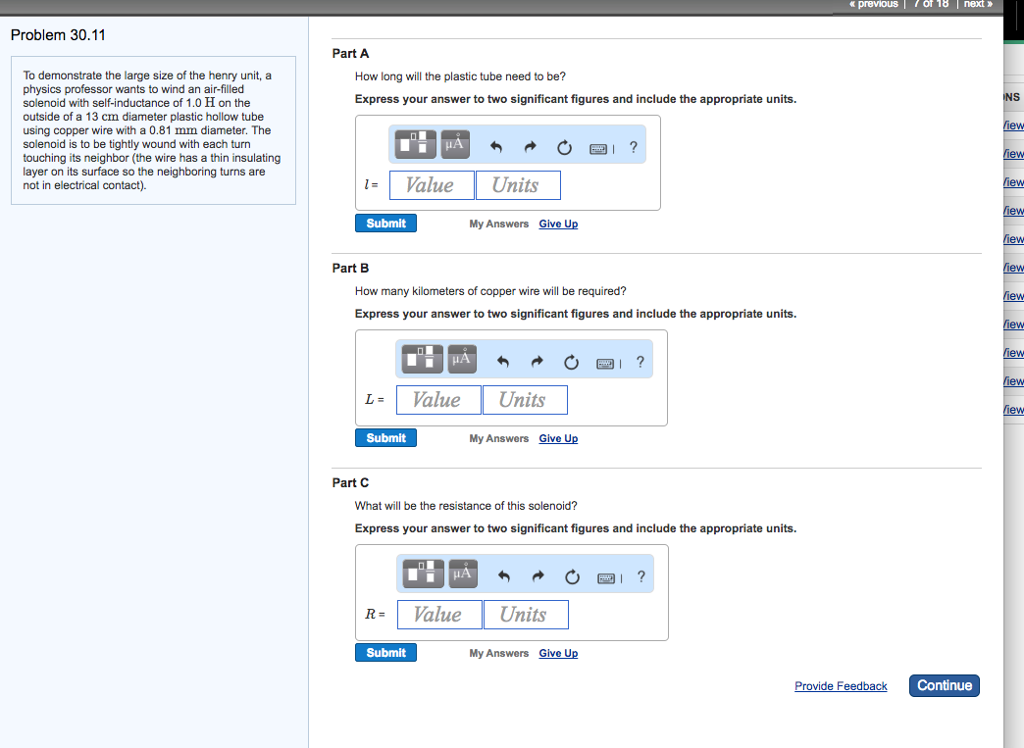The image size is (1024, 748).
Task: Open Provide Feedback link
Action: pos(840,686)
